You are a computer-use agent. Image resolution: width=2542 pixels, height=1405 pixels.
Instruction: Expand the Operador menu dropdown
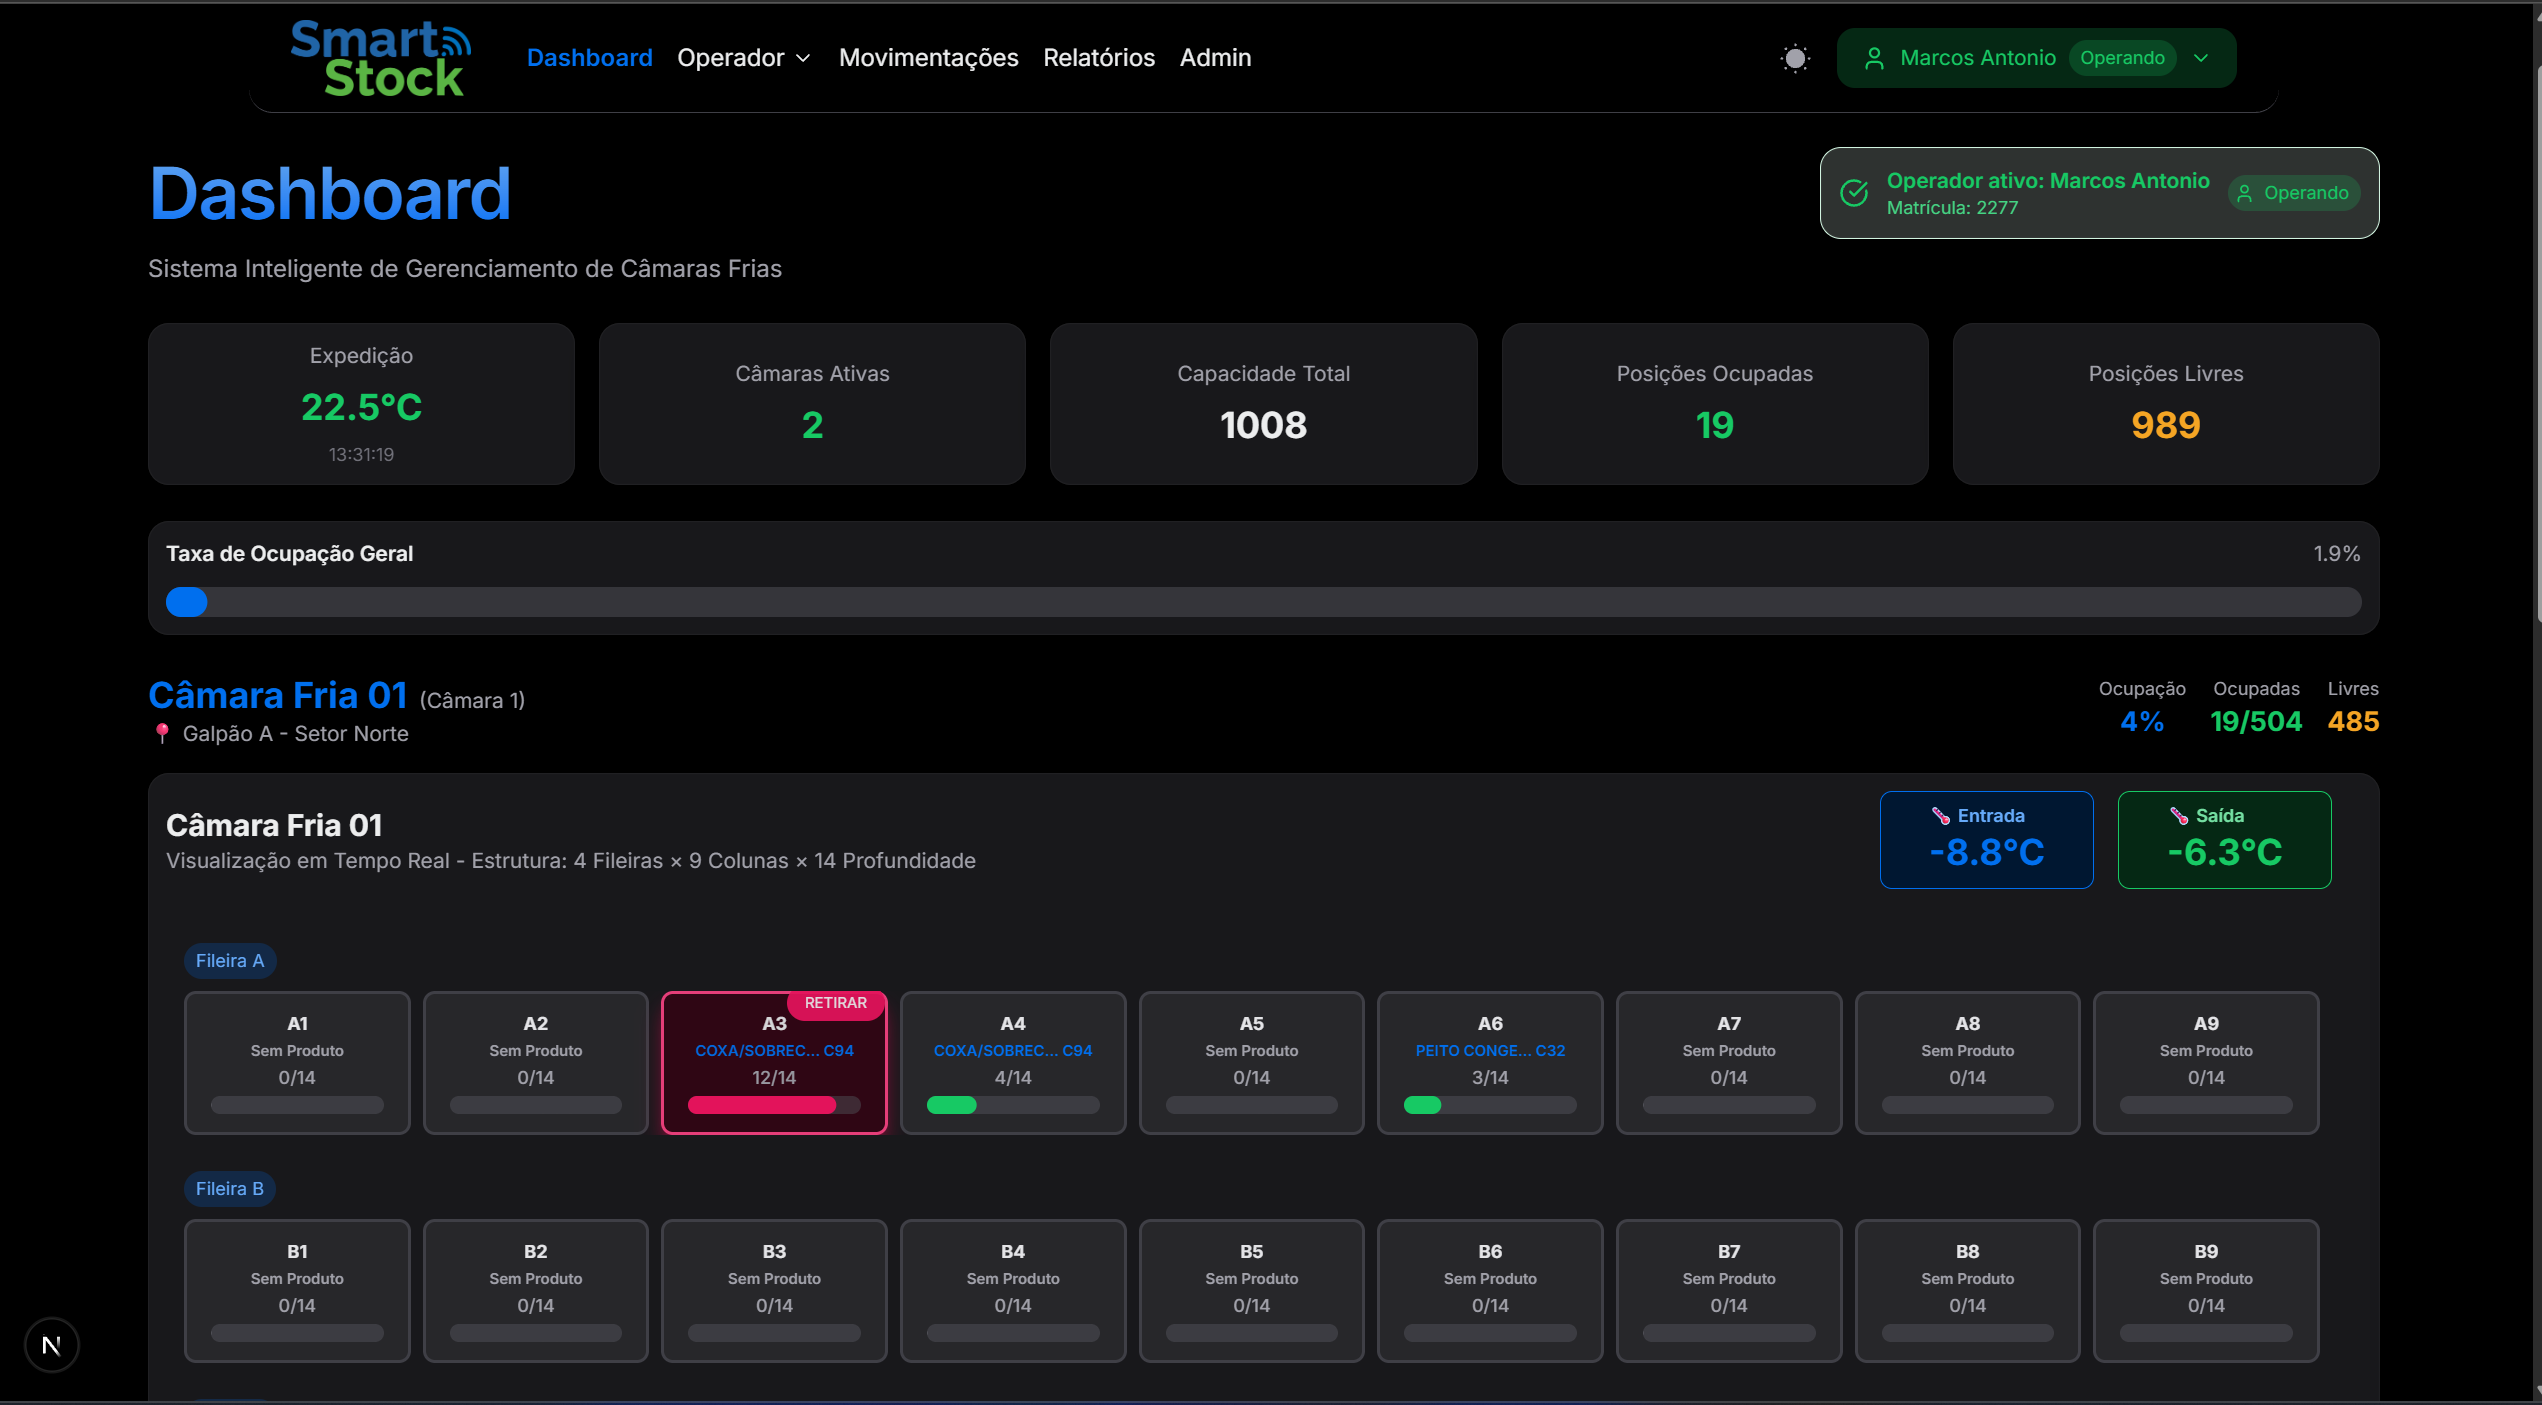[x=744, y=58]
